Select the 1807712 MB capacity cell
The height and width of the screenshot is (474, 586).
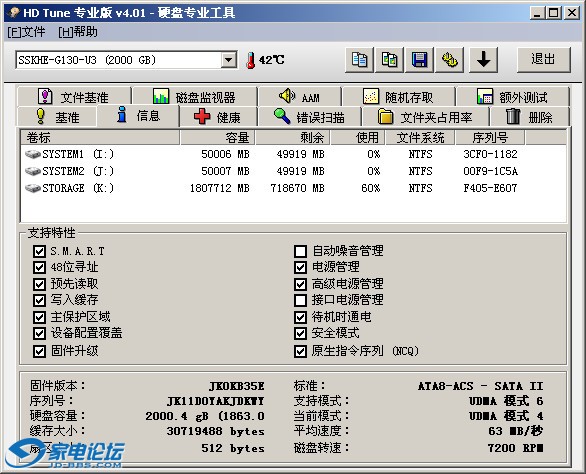220,188
